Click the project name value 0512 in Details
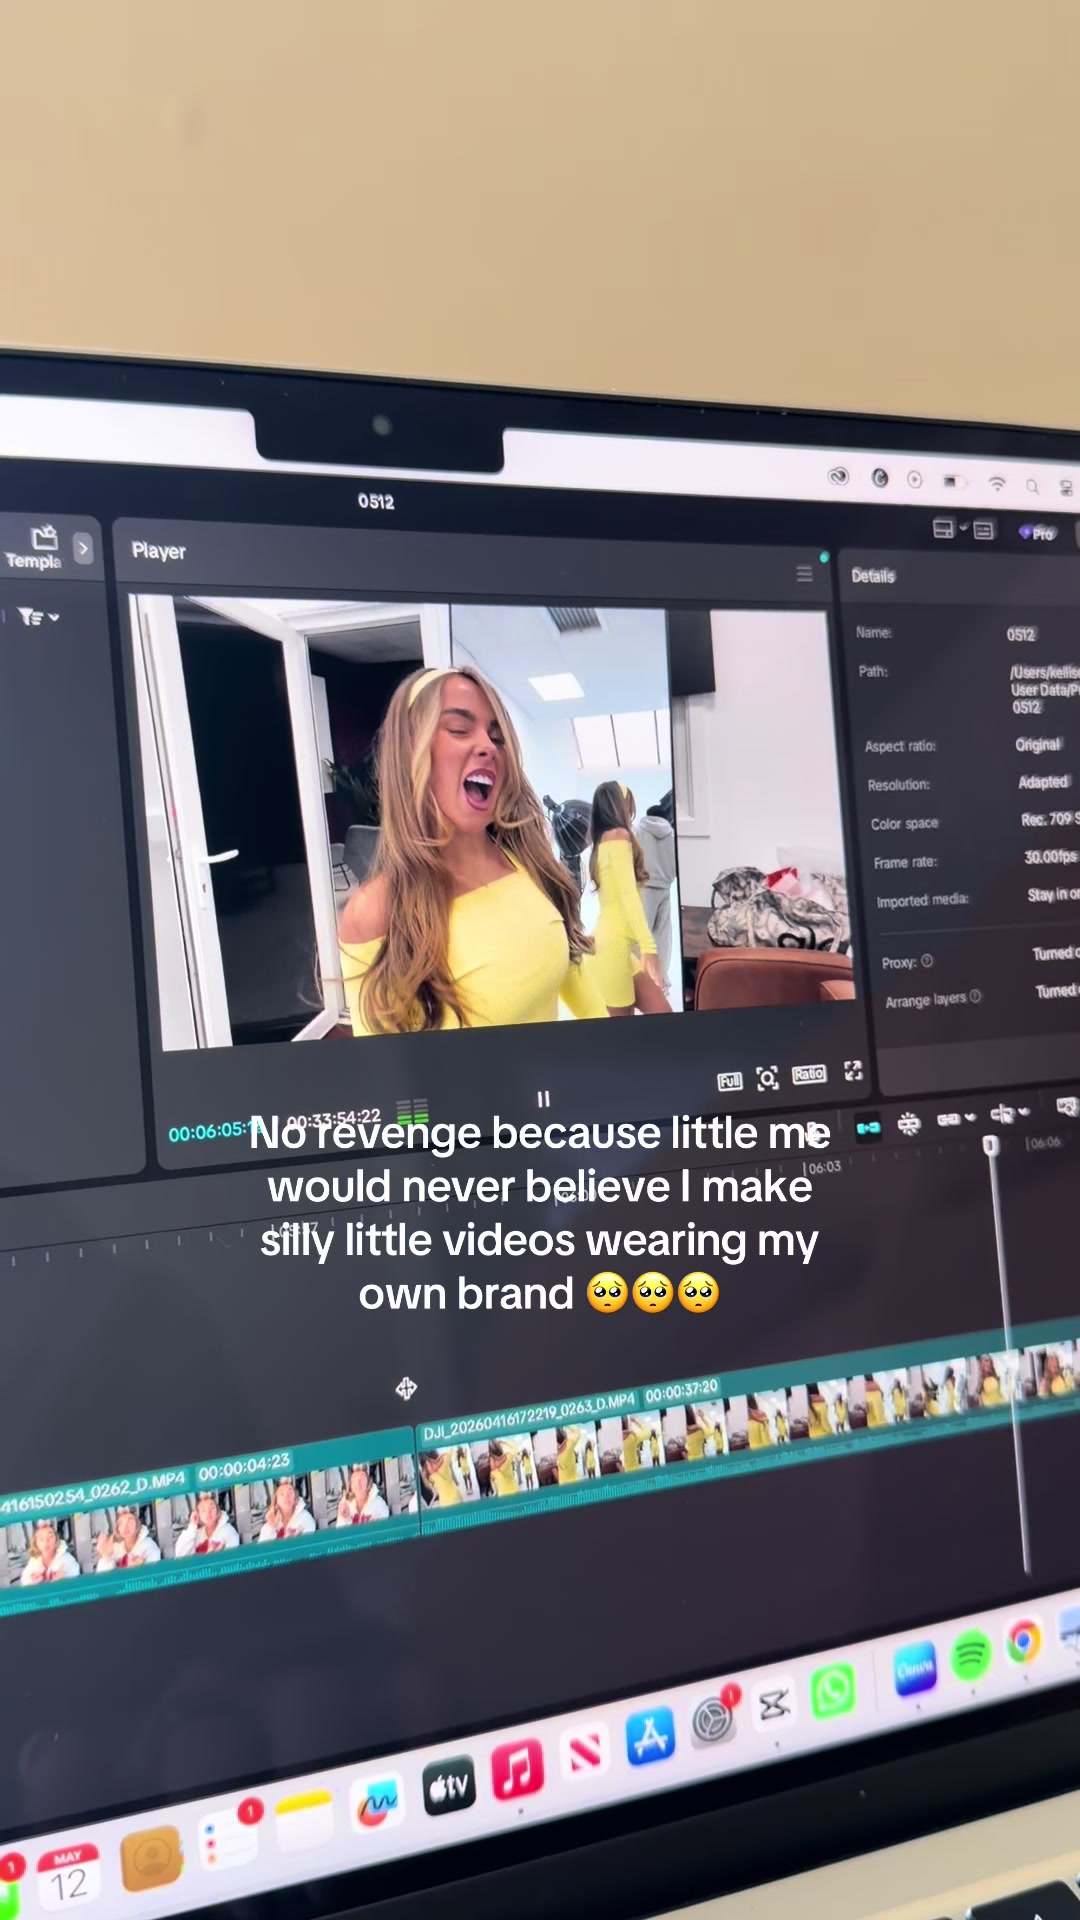This screenshot has height=1920, width=1080. 1021,634
